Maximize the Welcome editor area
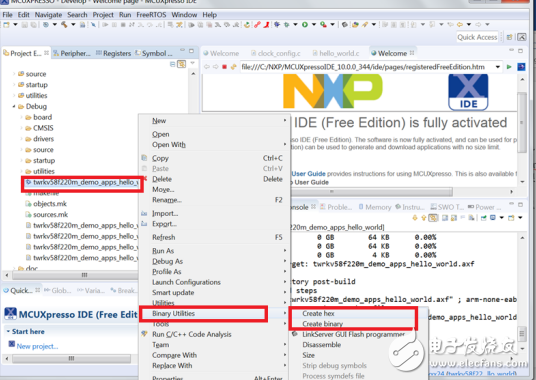The width and height of the screenshot is (536, 380). [x=520, y=51]
